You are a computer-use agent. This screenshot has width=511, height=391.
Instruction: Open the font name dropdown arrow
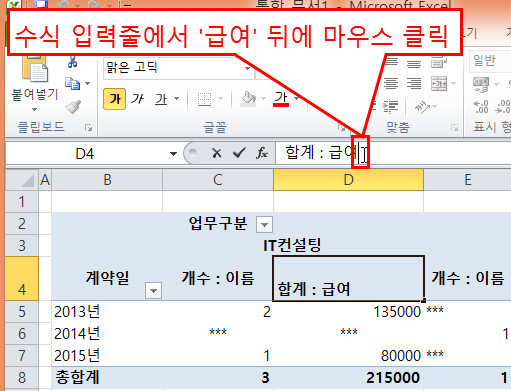[247, 68]
